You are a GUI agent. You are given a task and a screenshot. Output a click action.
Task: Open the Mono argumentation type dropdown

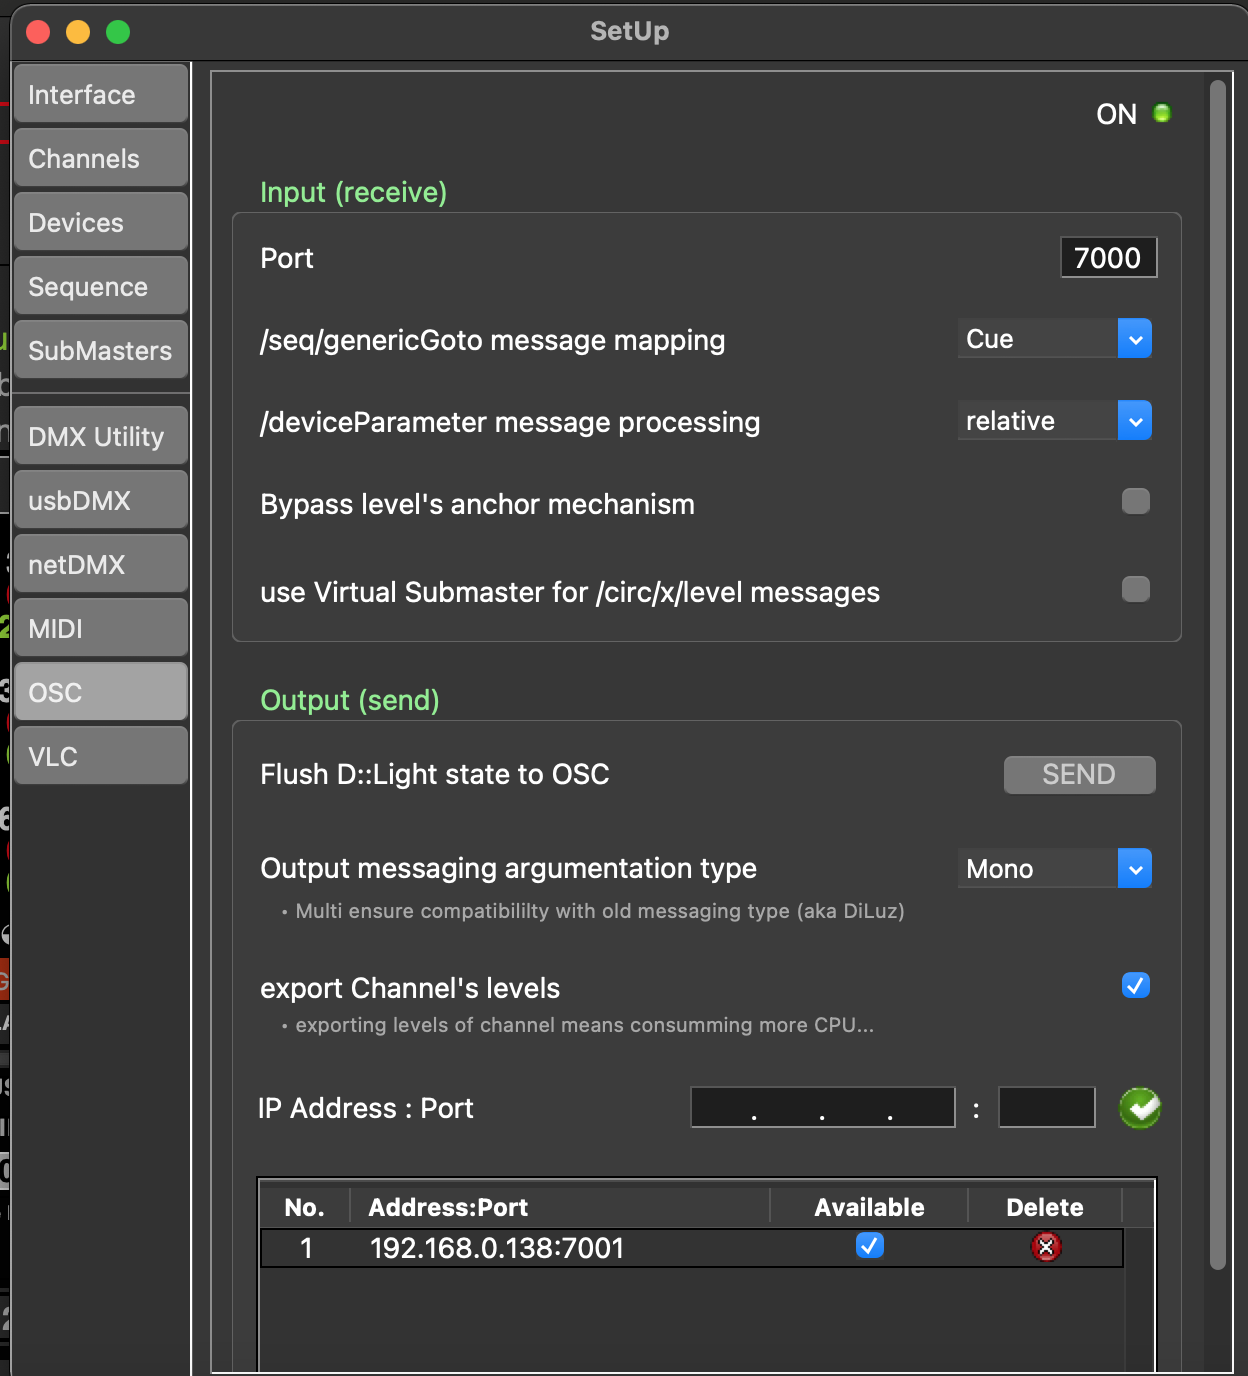click(x=1054, y=869)
